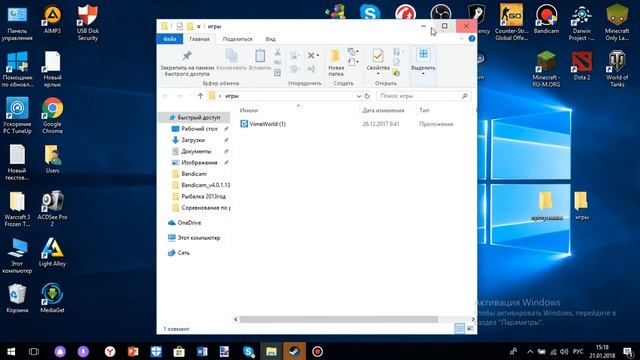Open Рыбалка 2013год folder in sidebar
This screenshot has height=360, width=640.
[x=199, y=197]
